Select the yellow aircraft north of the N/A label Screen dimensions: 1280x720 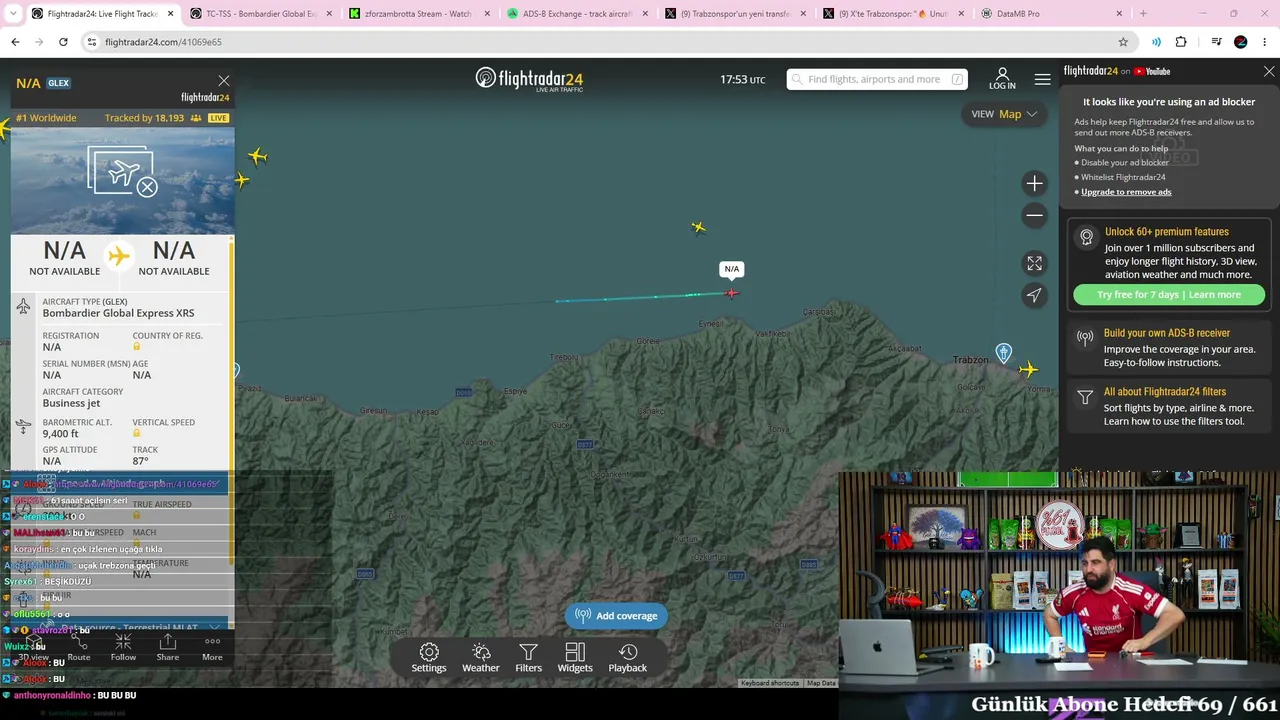(x=698, y=227)
